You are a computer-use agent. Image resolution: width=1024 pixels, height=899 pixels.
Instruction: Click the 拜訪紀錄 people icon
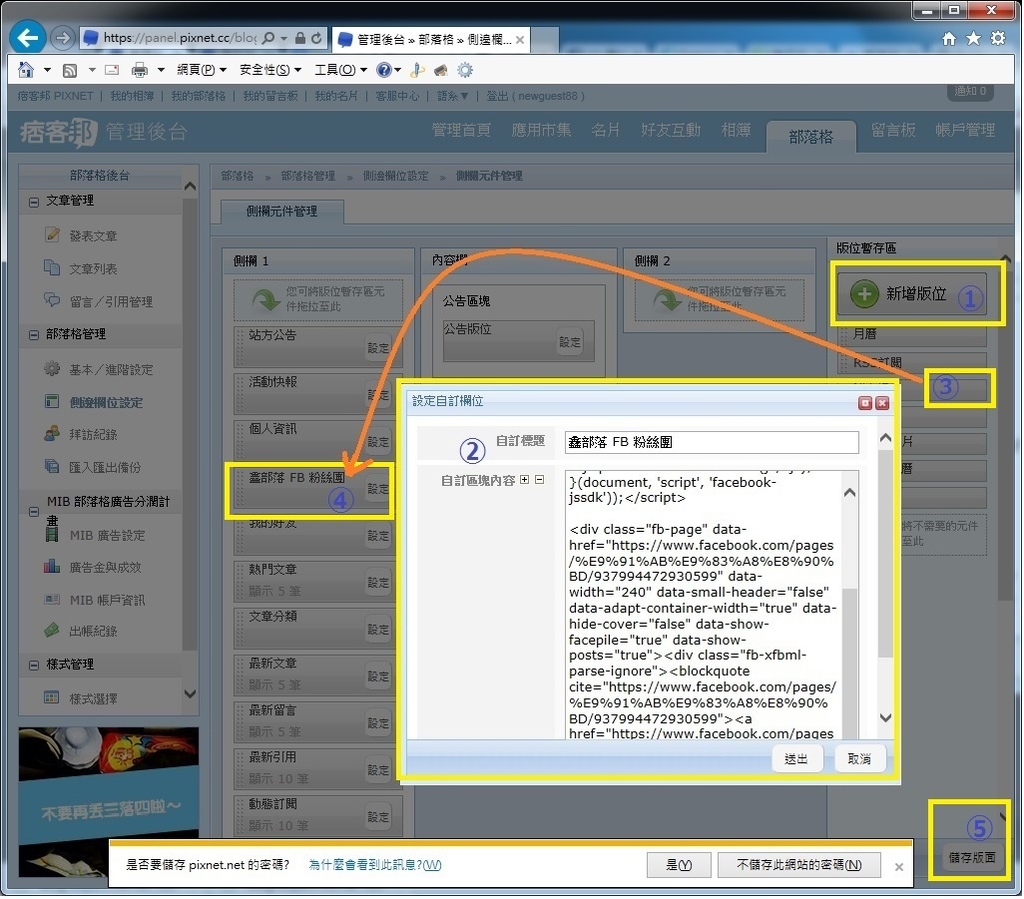(x=52, y=434)
